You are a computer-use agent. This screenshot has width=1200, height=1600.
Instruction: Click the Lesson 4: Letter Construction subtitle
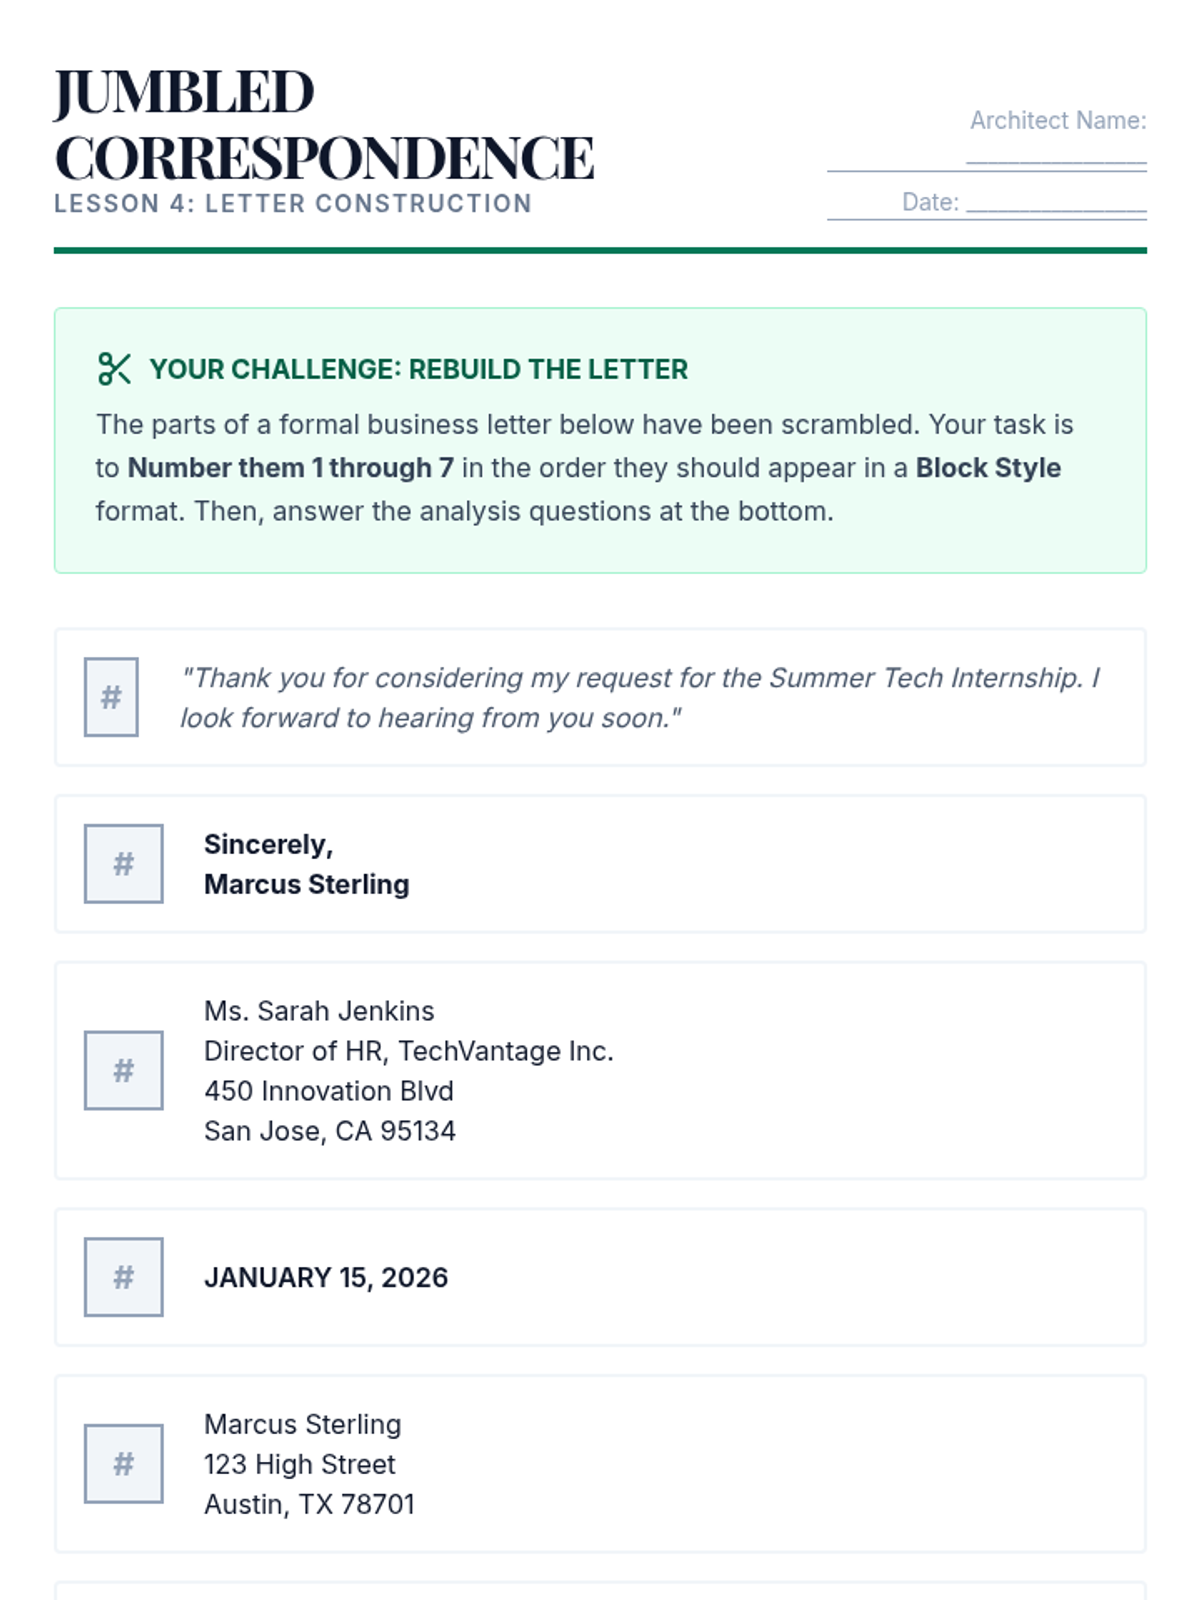coord(293,204)
